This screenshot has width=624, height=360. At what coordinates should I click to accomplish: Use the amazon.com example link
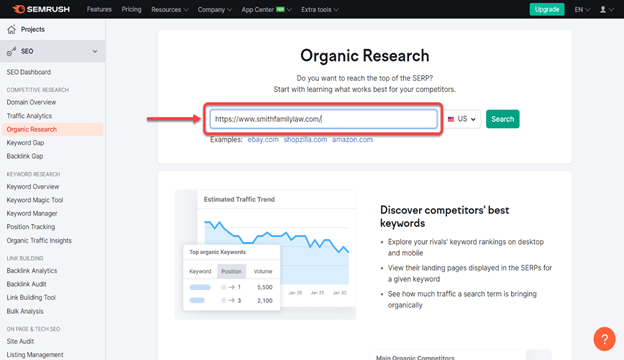[352, 140]
